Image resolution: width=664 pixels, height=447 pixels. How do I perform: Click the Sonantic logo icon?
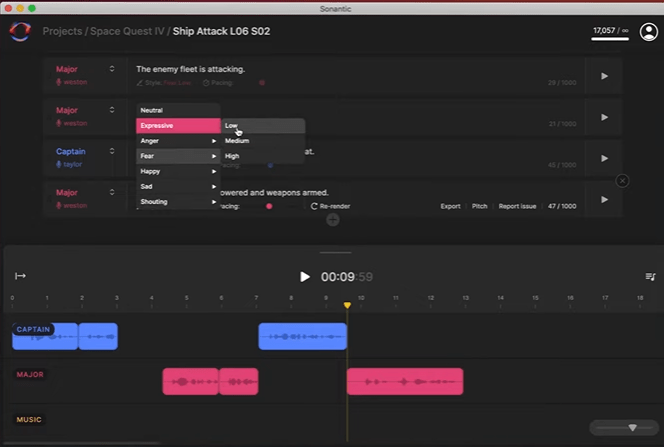19,32
